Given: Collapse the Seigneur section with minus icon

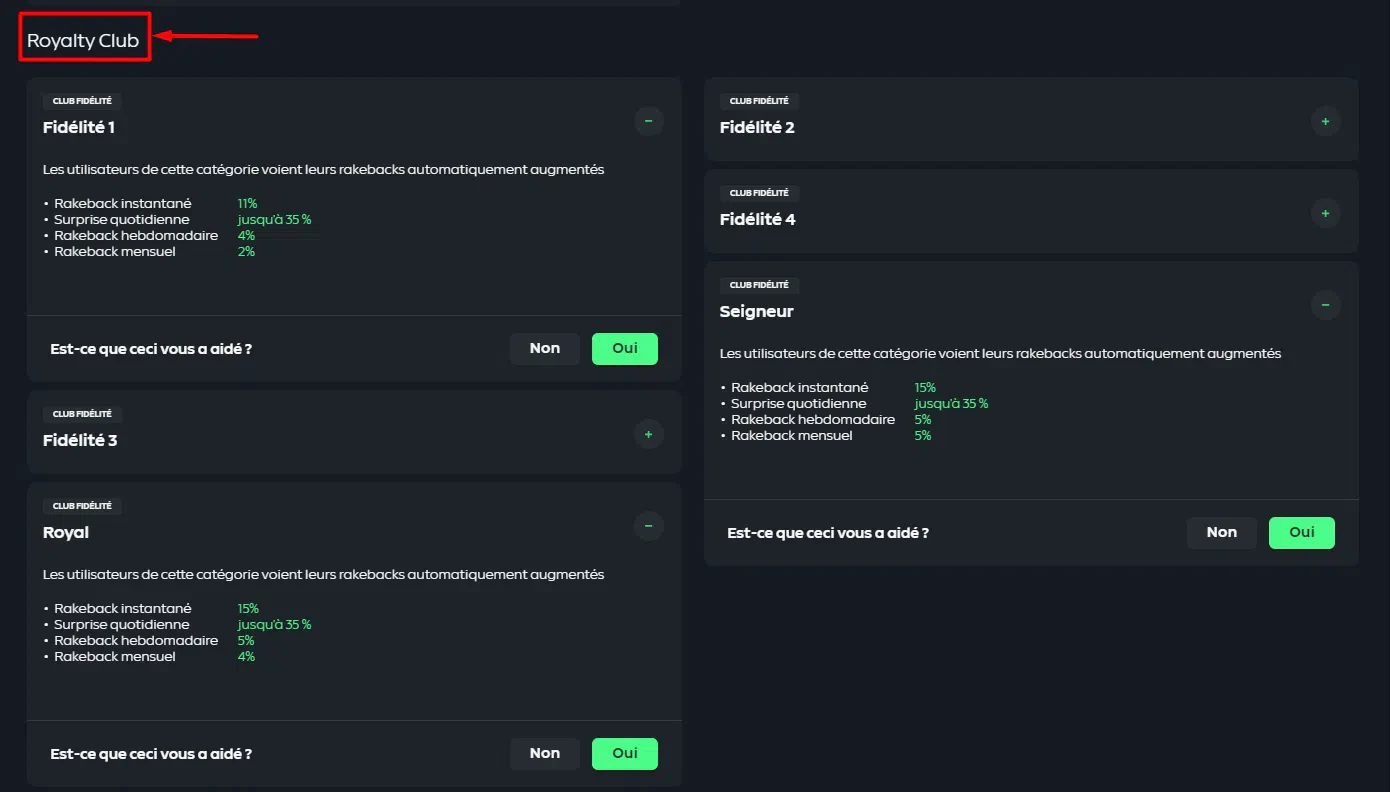Looking at the screenshot, I should [x=1325, y=305].
